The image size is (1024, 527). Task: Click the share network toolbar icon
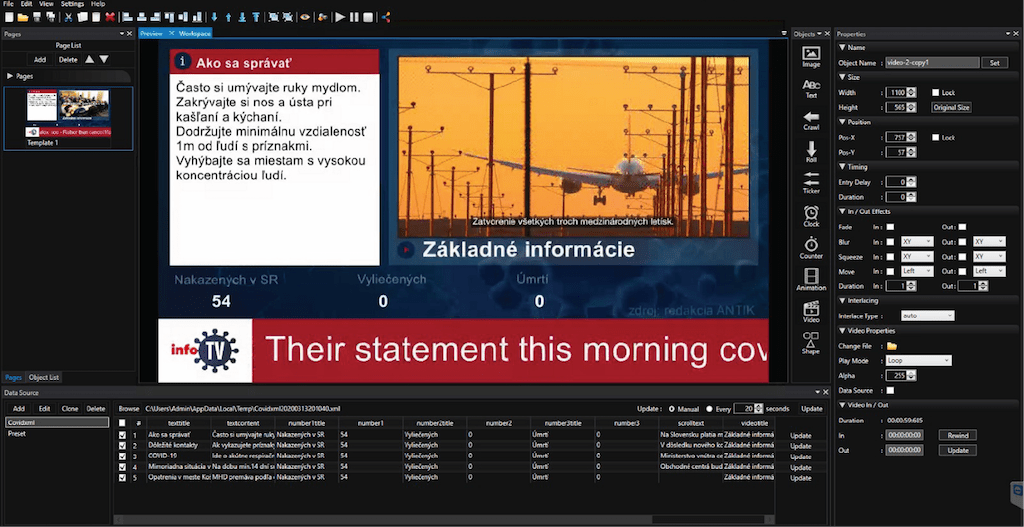(x=385, y=17)
